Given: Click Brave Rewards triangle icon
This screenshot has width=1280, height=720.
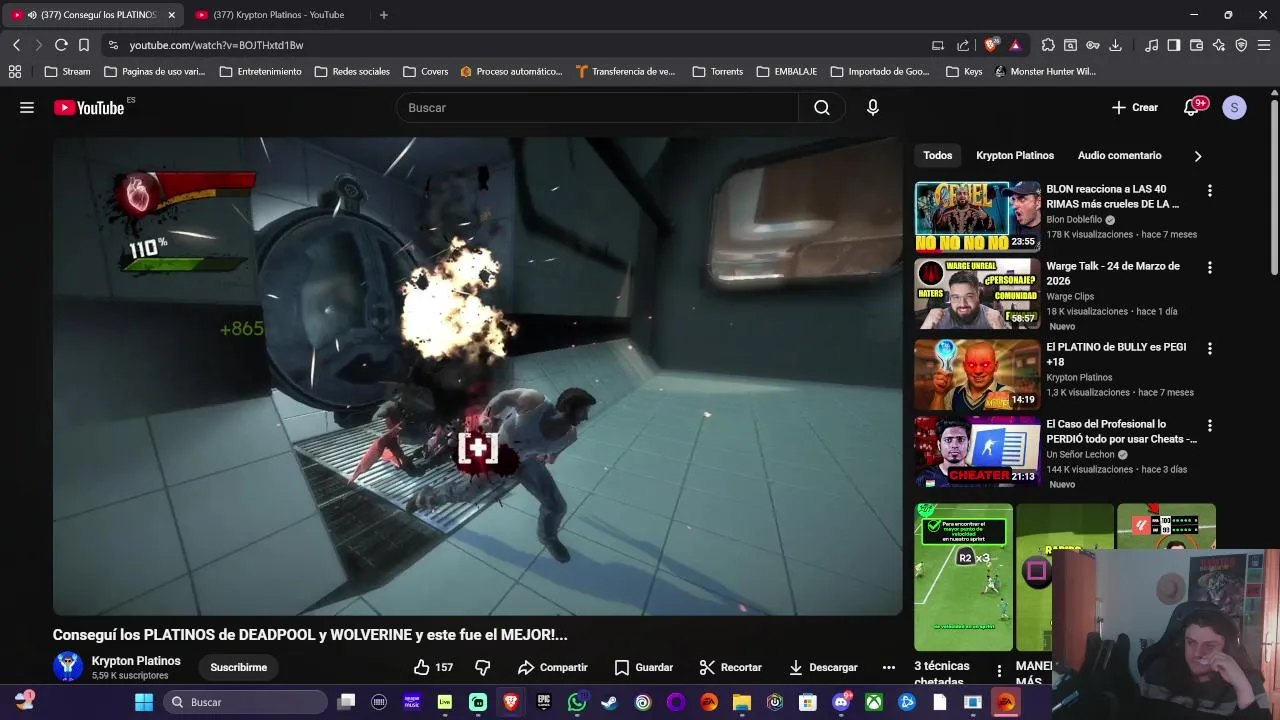Looking at the screenshot, I should pyautogui.click(x=1015, y=45).
